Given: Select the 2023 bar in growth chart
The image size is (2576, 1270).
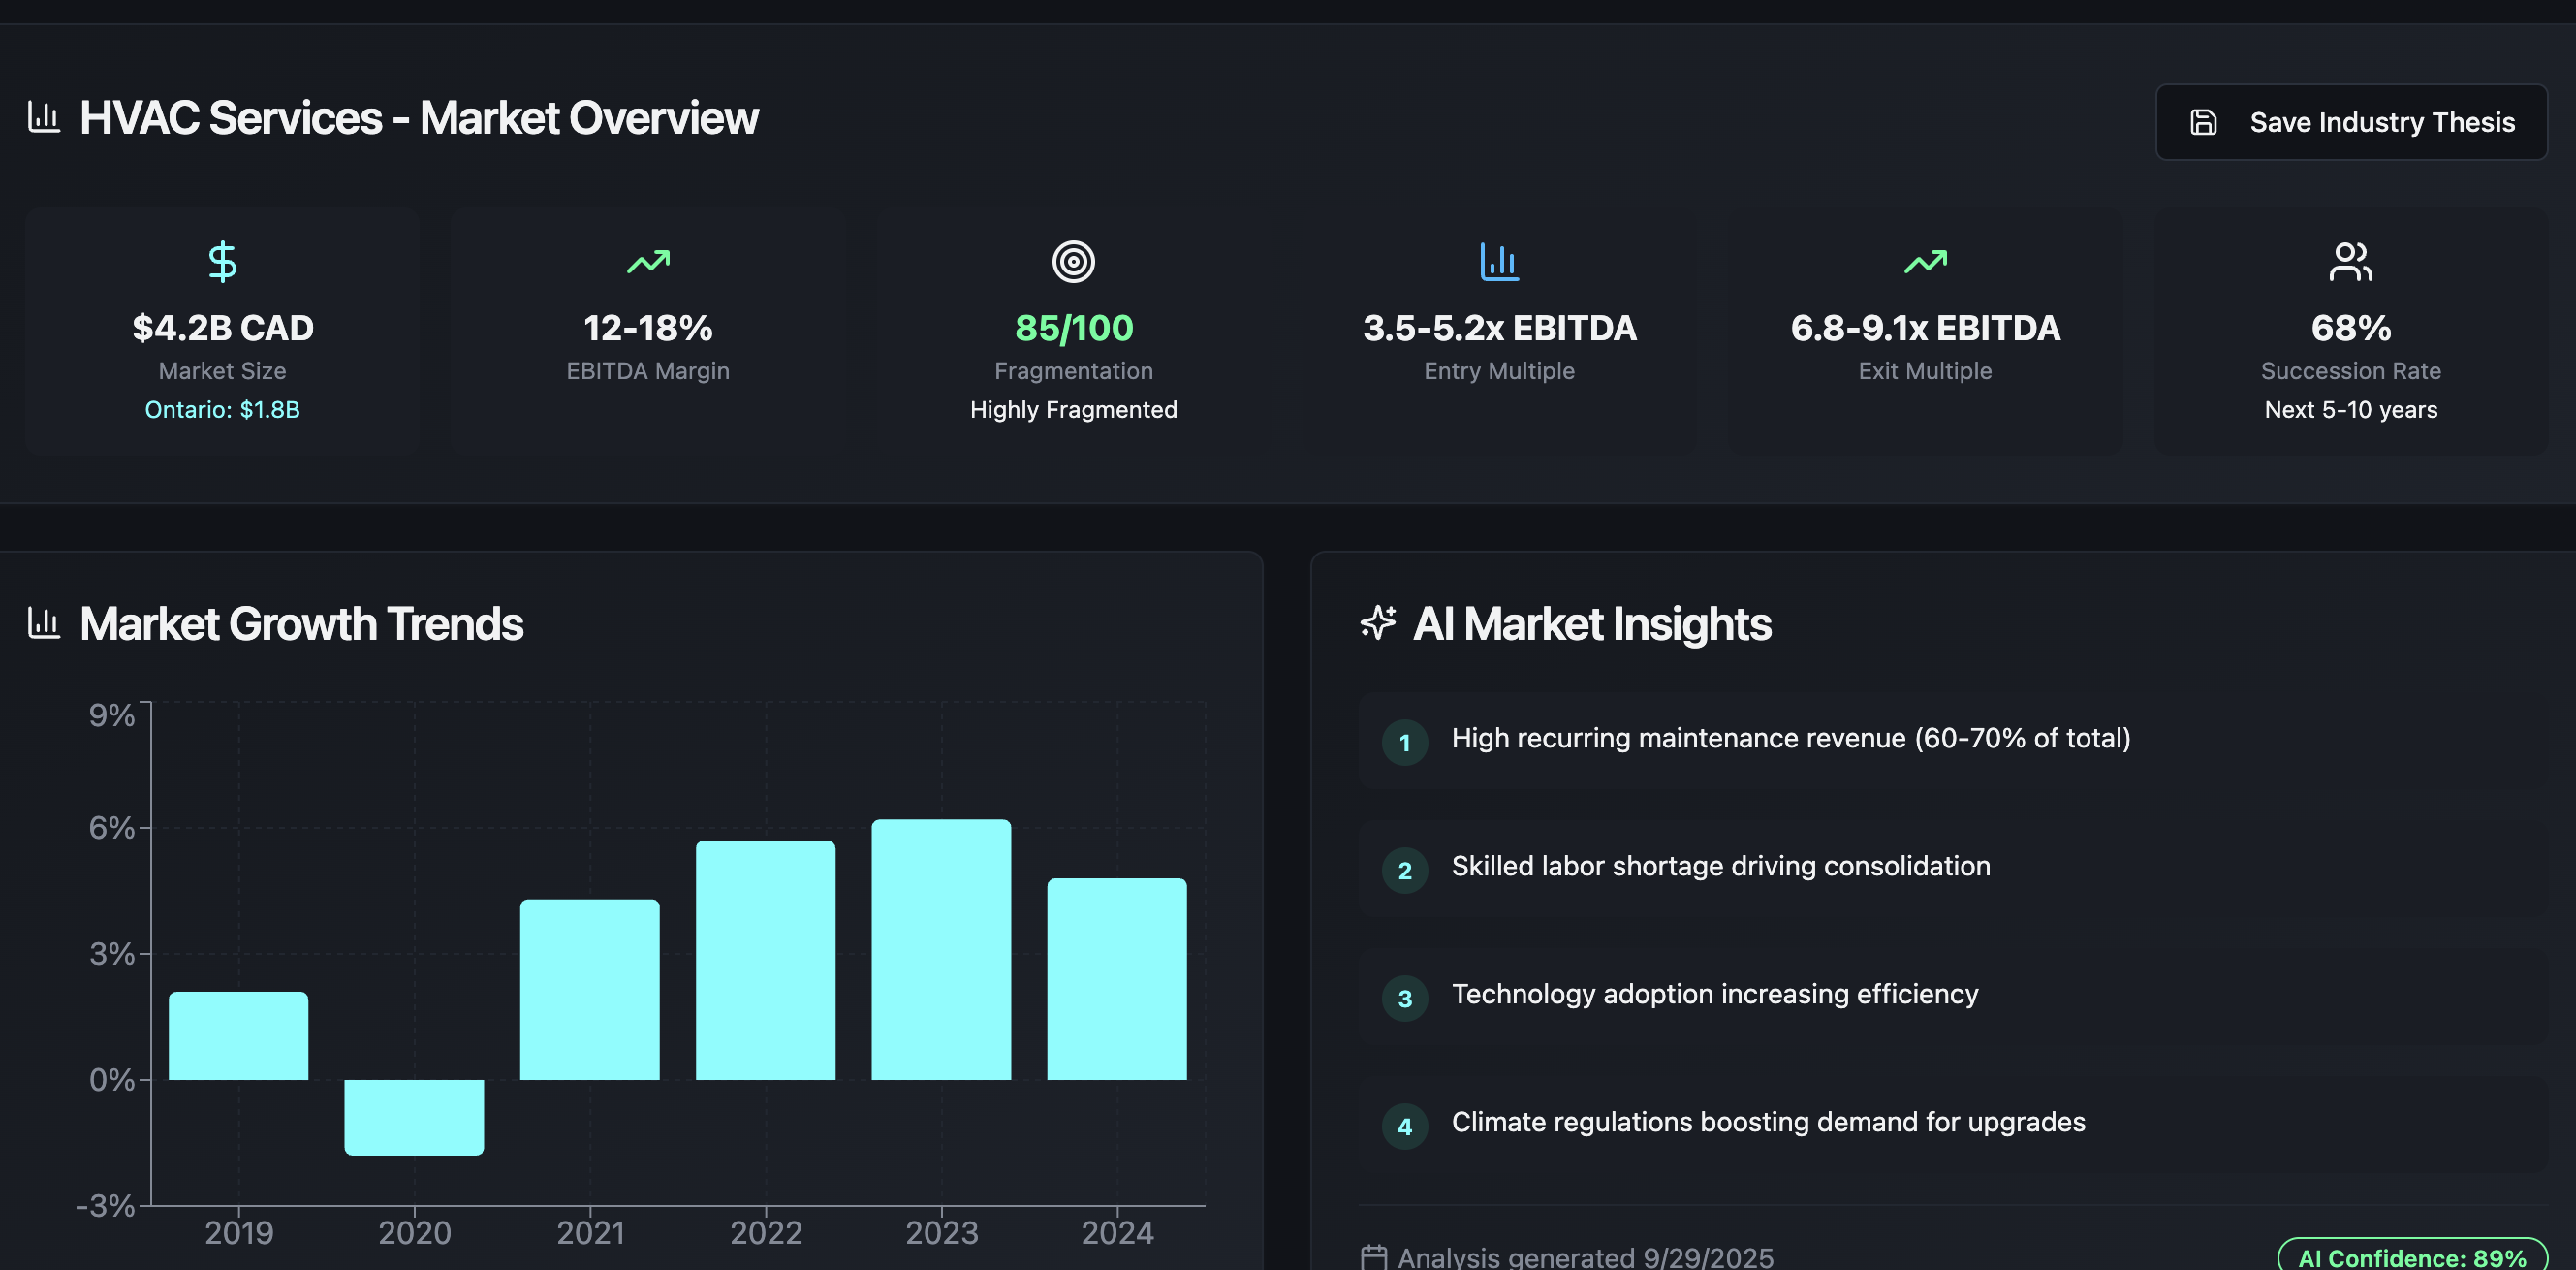Looking at the screenshot, I should 941,950.
